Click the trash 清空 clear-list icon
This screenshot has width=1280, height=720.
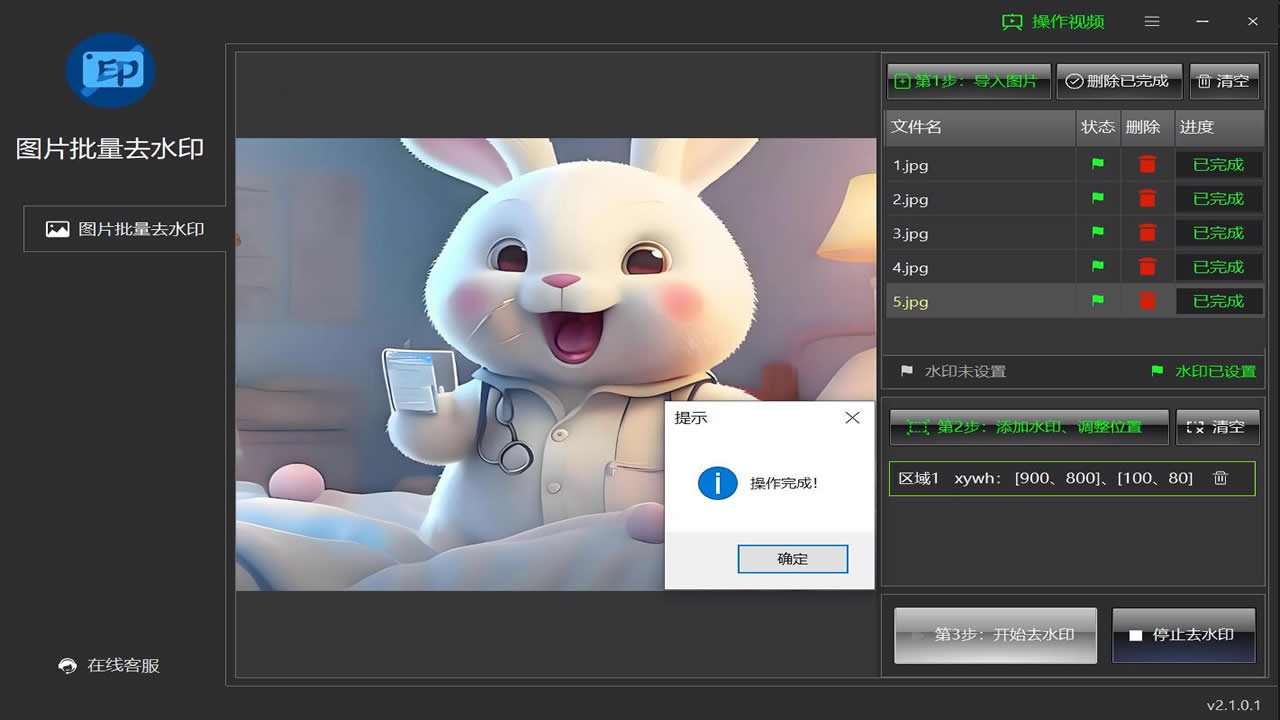pos(1205,82)
